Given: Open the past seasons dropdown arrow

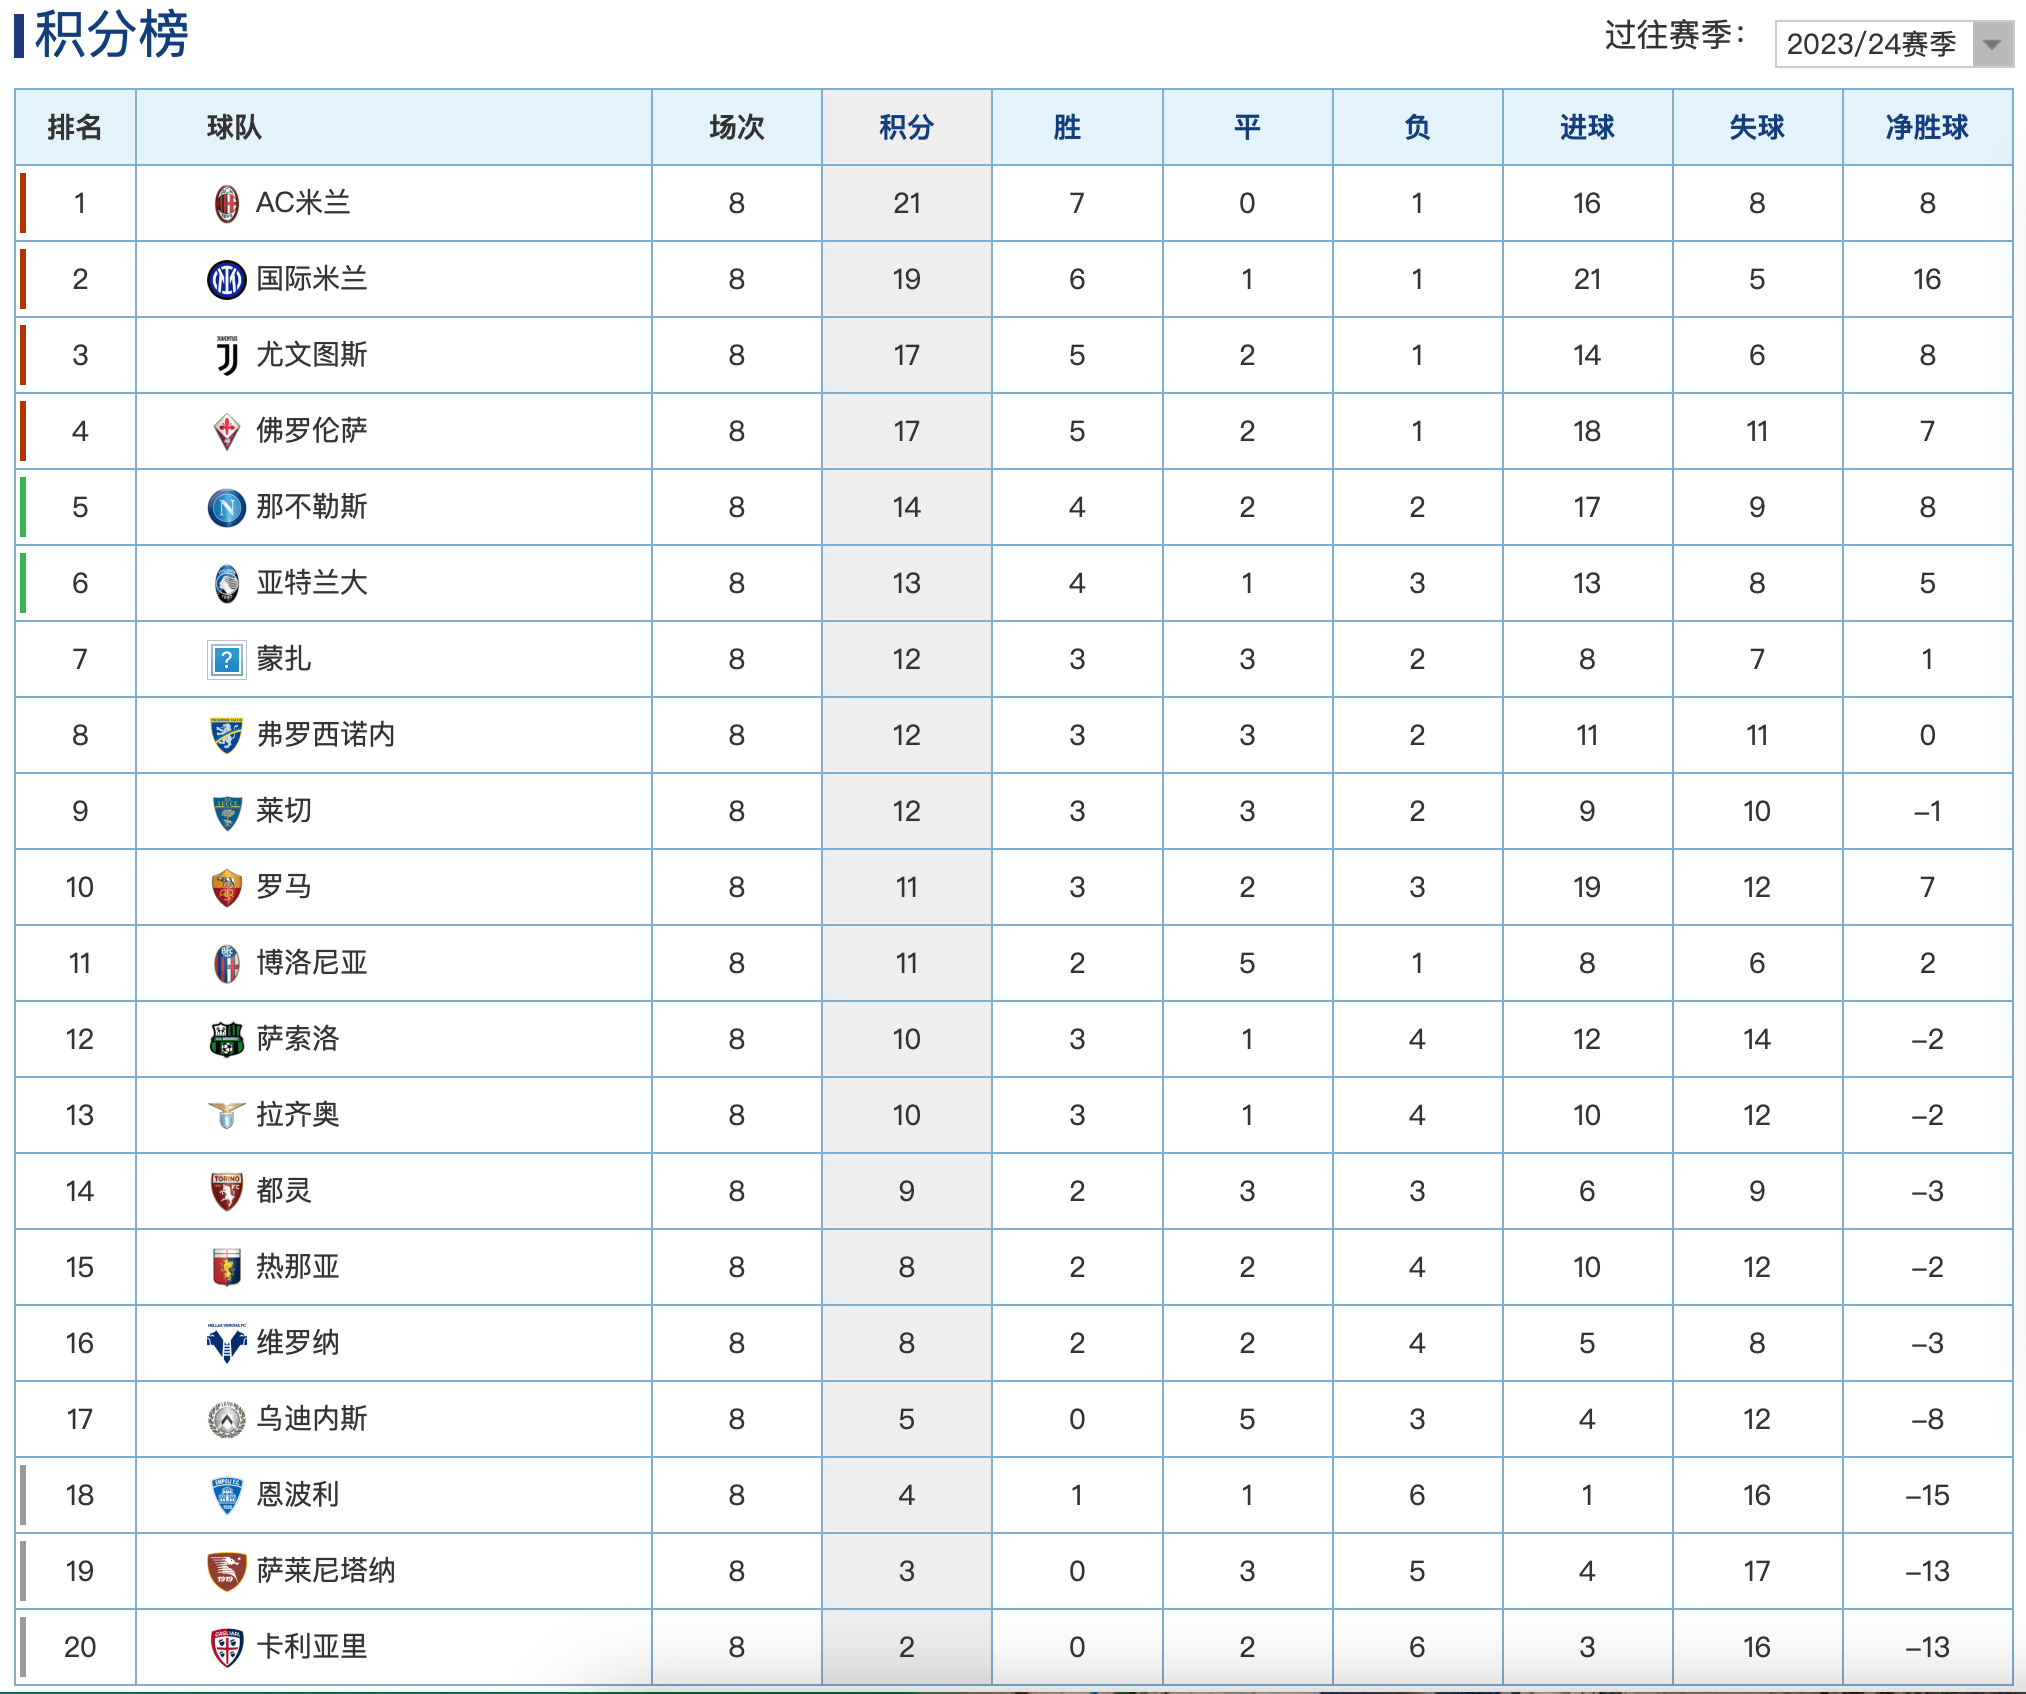Looking at the screenshot, I should [x=1991, y=44].
